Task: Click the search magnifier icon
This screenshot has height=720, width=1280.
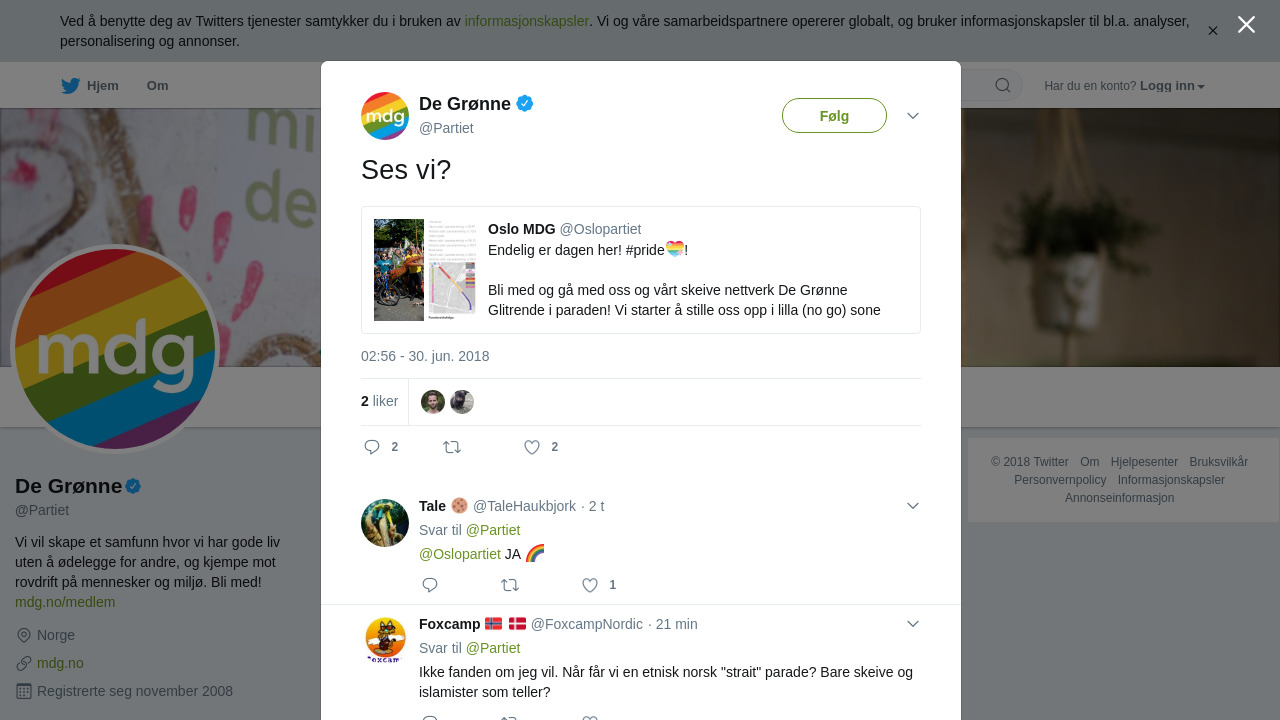Action: 1002,86
